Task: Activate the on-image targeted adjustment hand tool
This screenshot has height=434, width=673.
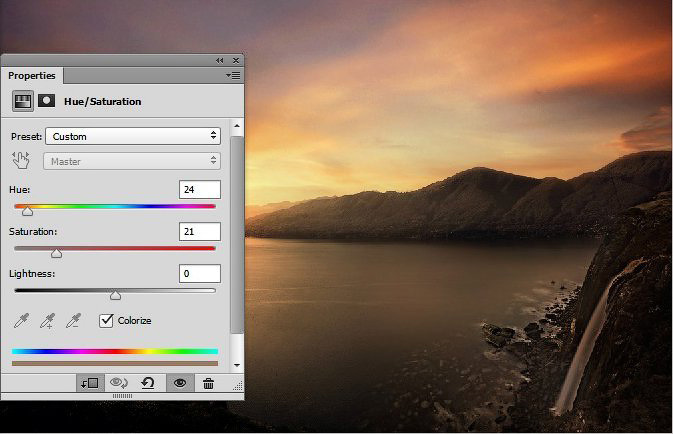Action: click(21, 161)
